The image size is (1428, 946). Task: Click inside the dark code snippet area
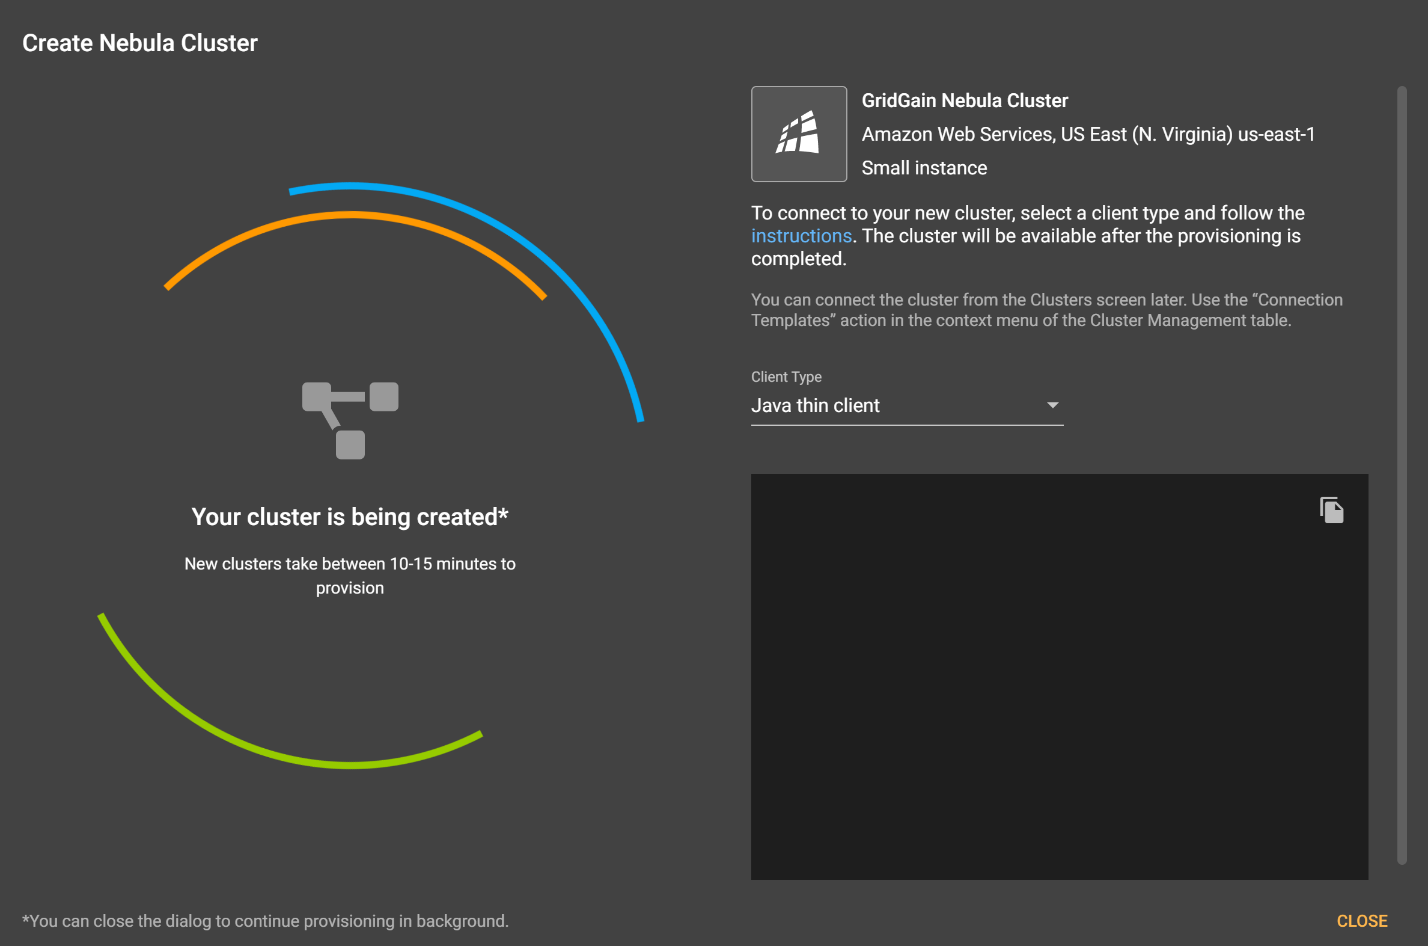pyautogui.click(x=1059, y=677)
